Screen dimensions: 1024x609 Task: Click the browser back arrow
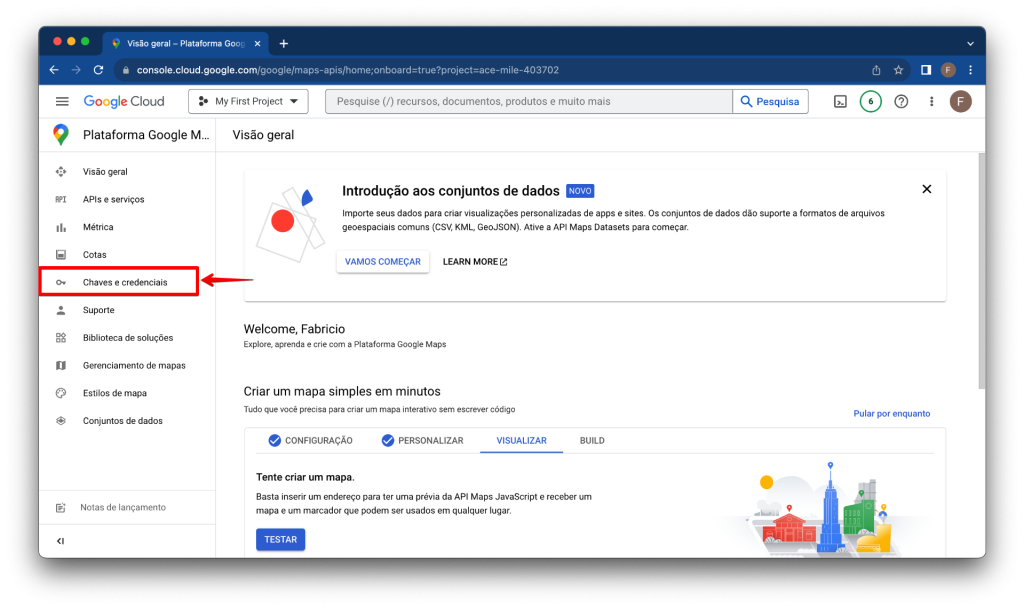(54, 70)
